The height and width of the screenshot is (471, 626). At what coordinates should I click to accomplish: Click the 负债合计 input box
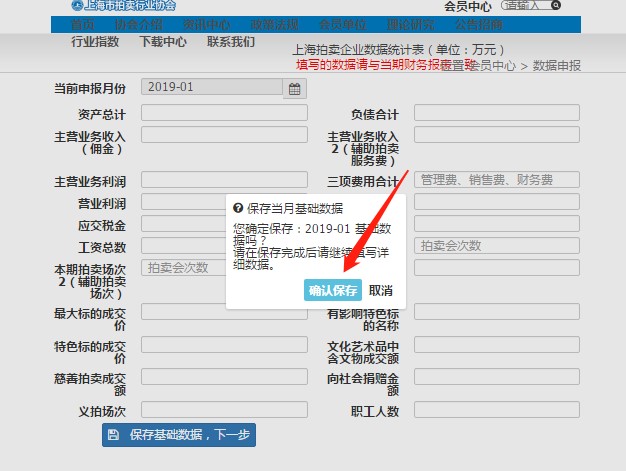click(x=497, y=112)
